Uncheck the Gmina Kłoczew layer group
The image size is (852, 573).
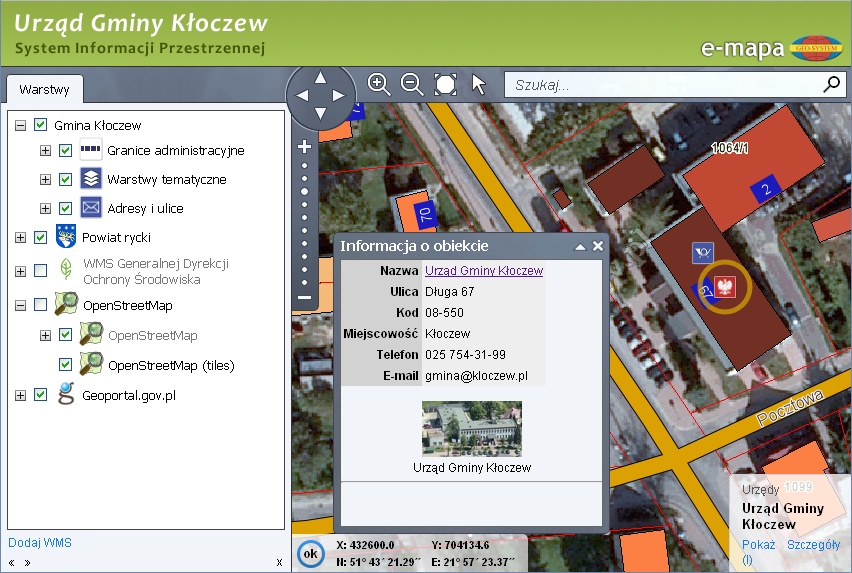click(40, 125)
